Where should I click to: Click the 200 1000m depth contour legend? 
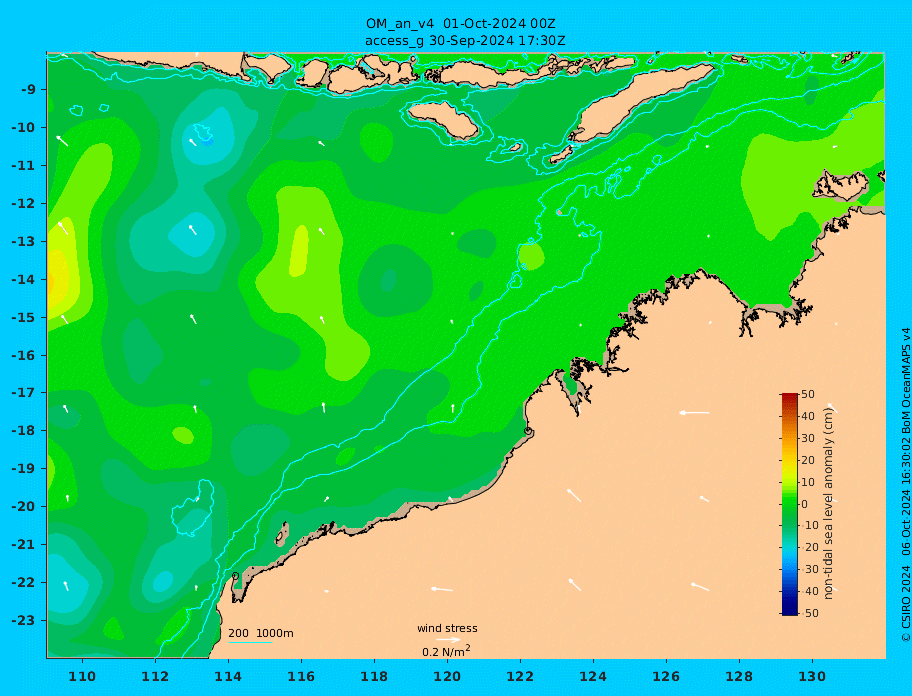[x=261, y=633]
